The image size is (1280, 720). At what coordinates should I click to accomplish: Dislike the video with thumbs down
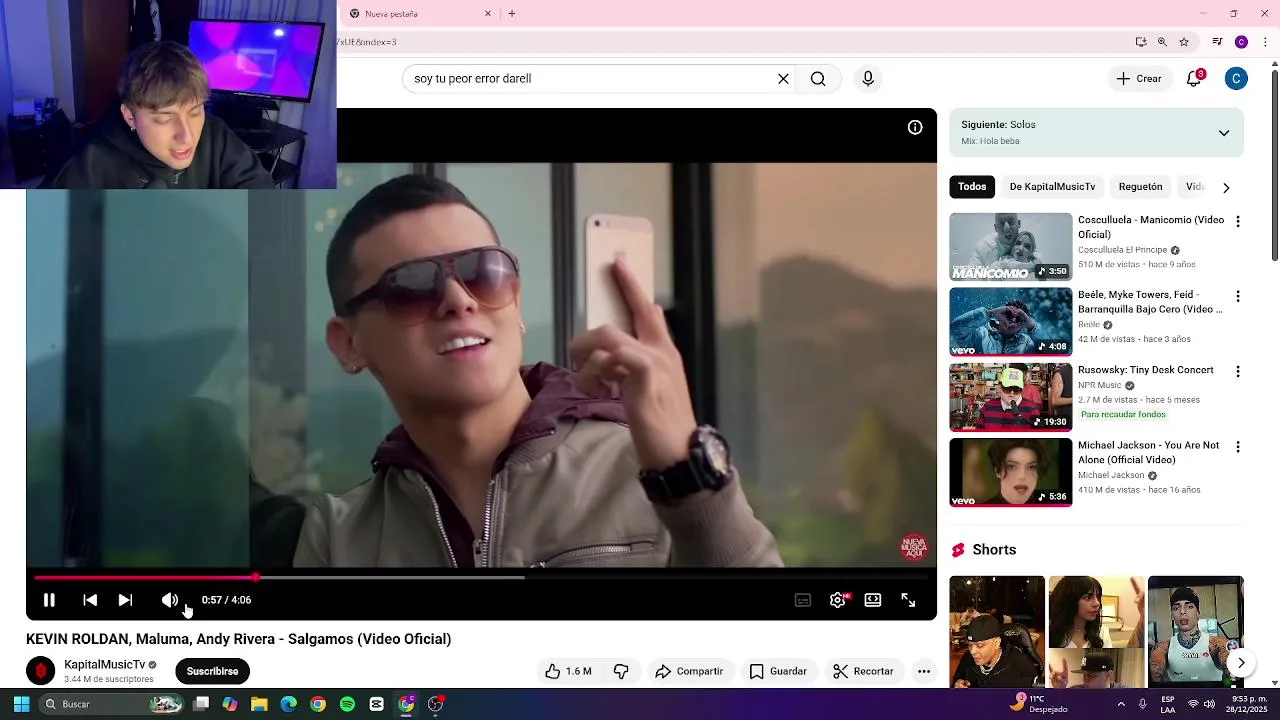tap(621, 671)
